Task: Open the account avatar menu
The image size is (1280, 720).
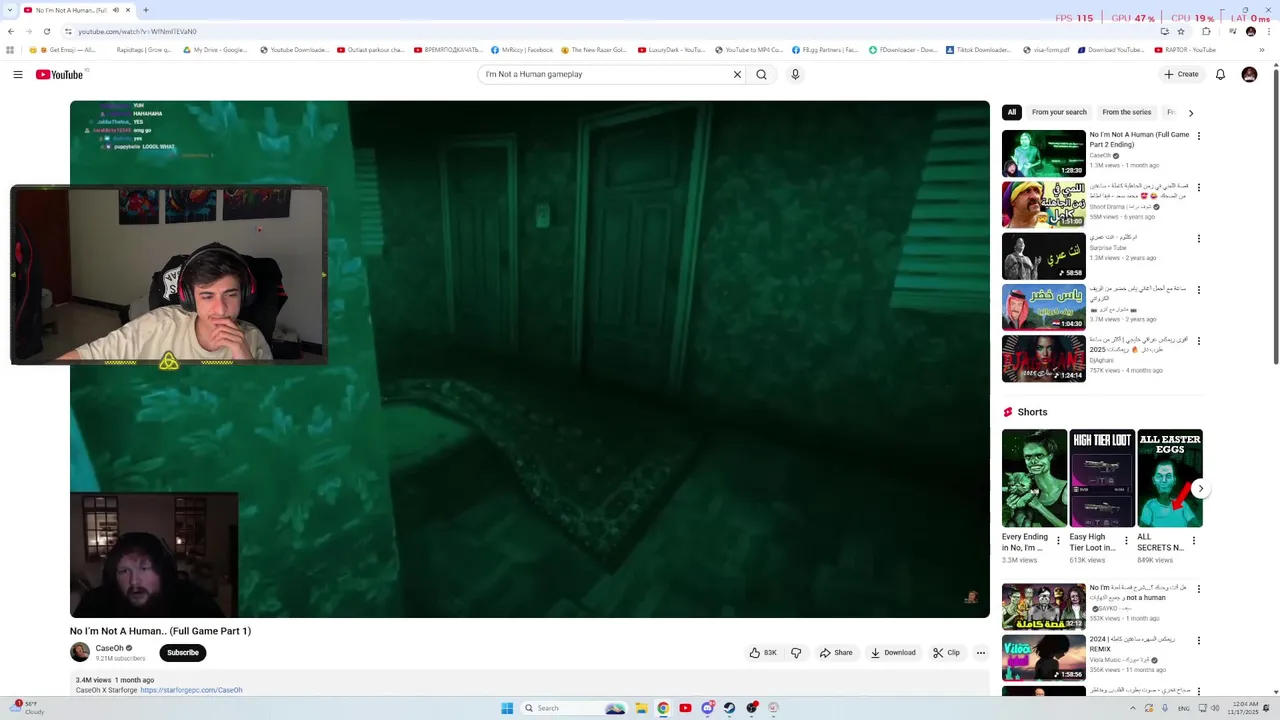Action: click(1249, 74)
